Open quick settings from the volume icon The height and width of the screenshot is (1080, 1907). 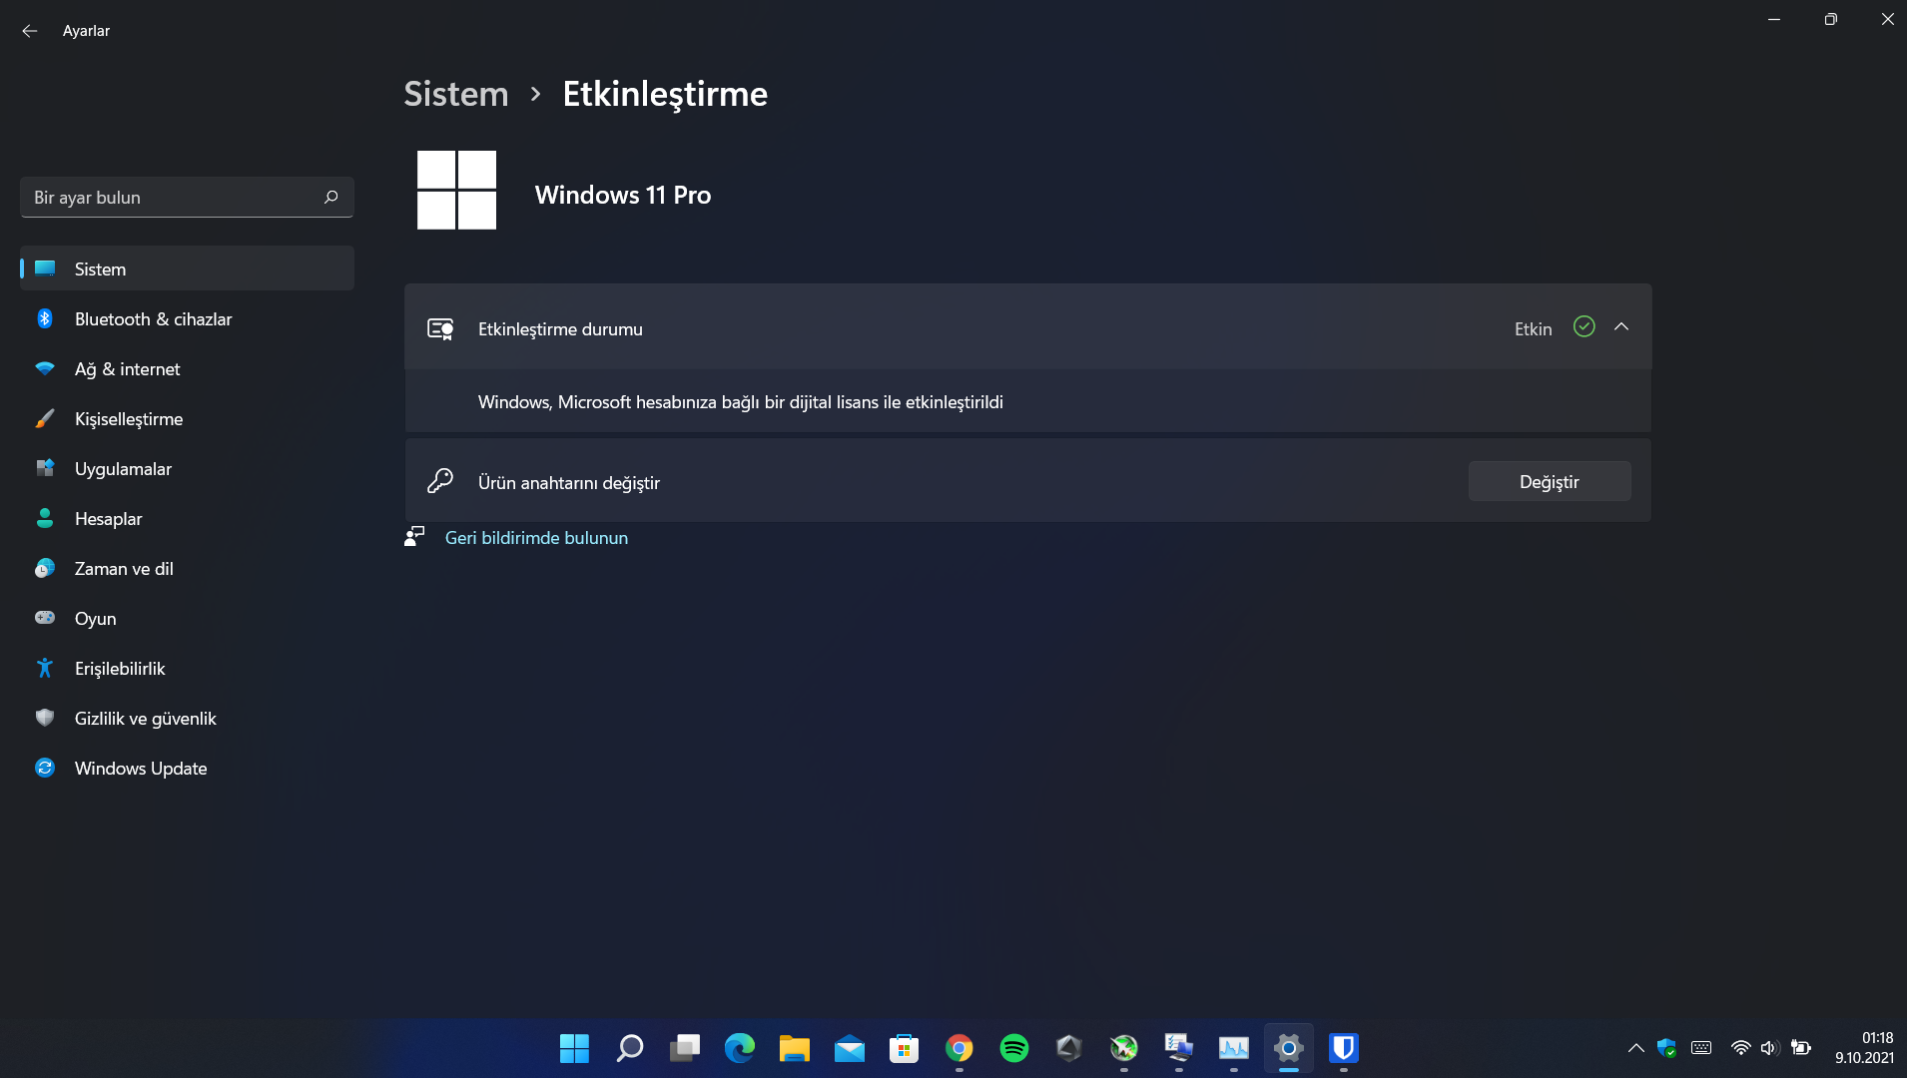coord(1769,1048)
